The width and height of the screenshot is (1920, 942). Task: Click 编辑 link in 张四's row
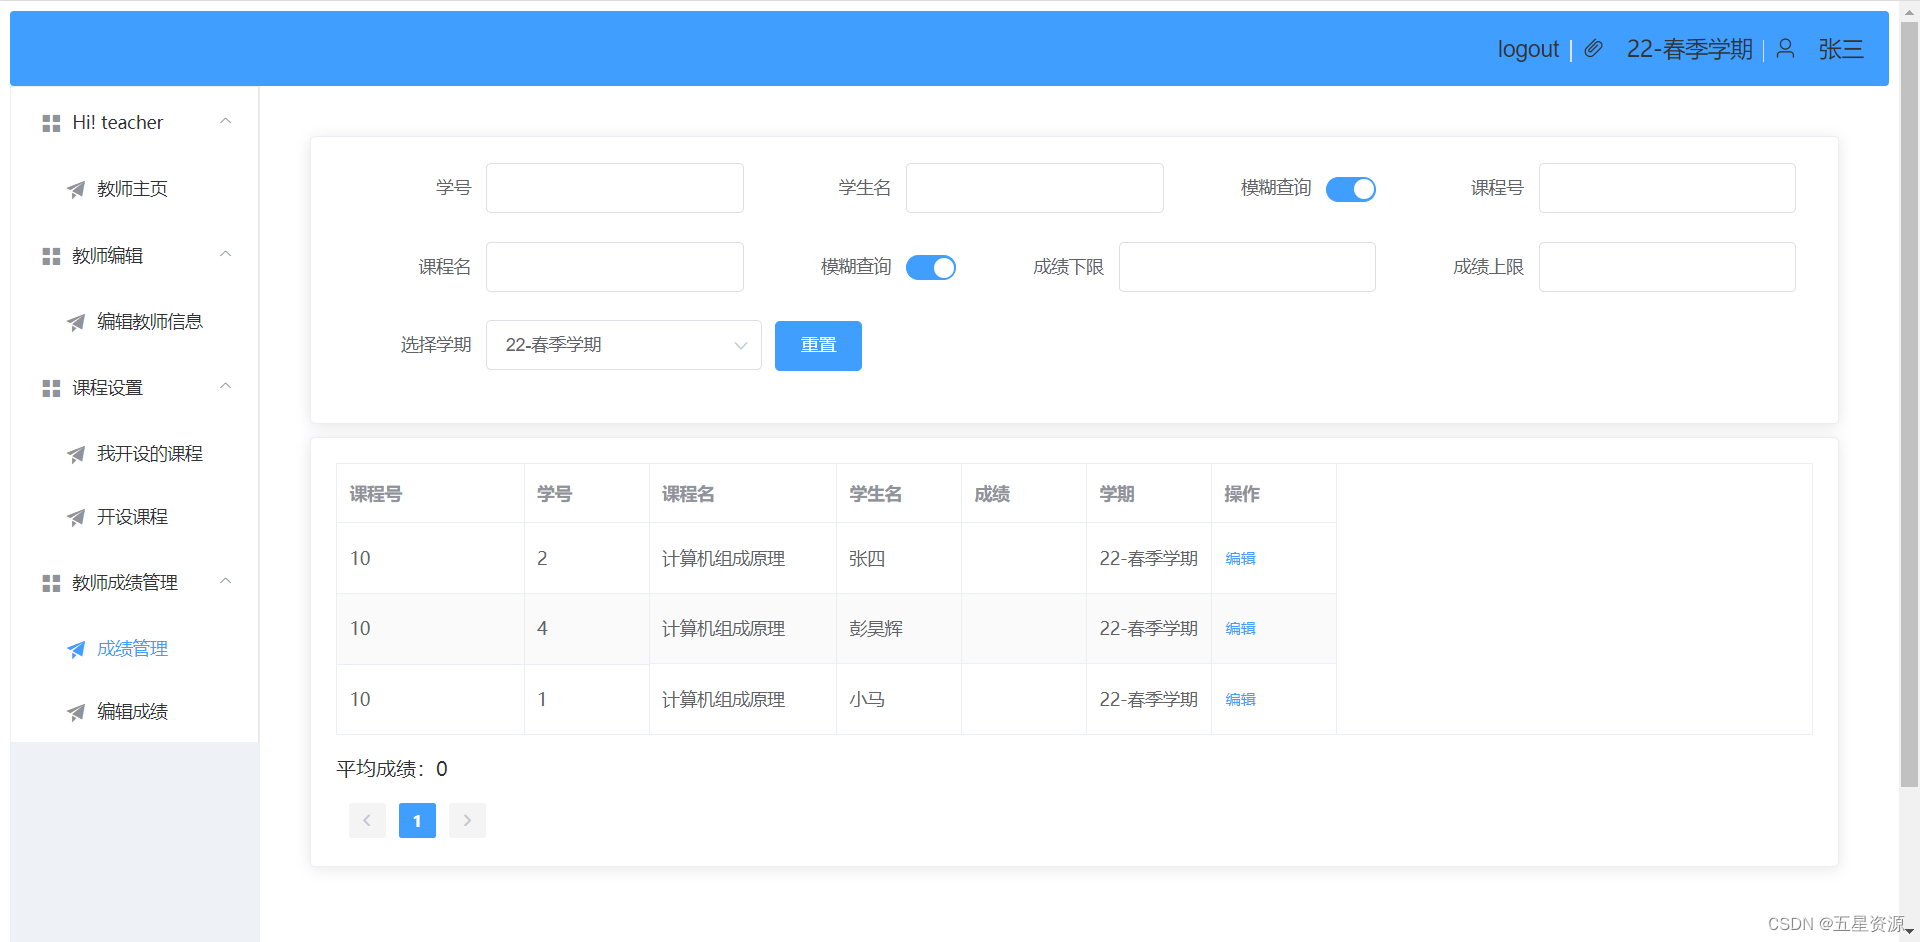coord(1241,559)
